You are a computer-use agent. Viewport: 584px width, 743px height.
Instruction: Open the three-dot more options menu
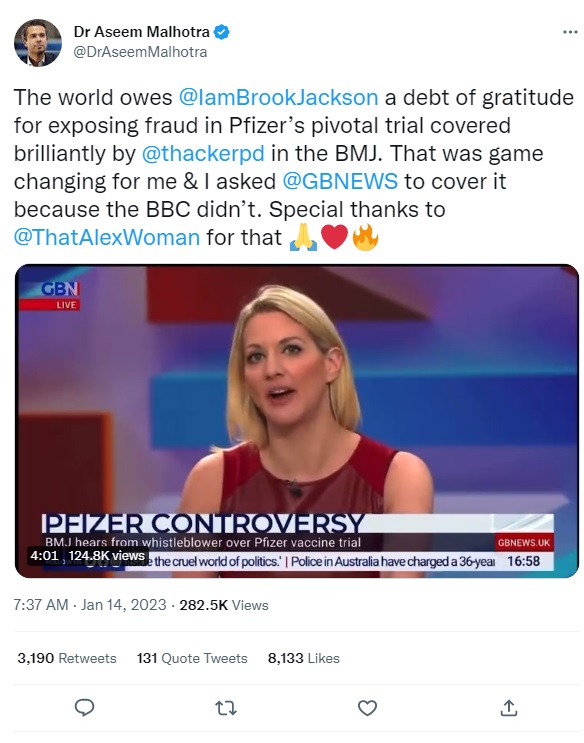(570, 32)
